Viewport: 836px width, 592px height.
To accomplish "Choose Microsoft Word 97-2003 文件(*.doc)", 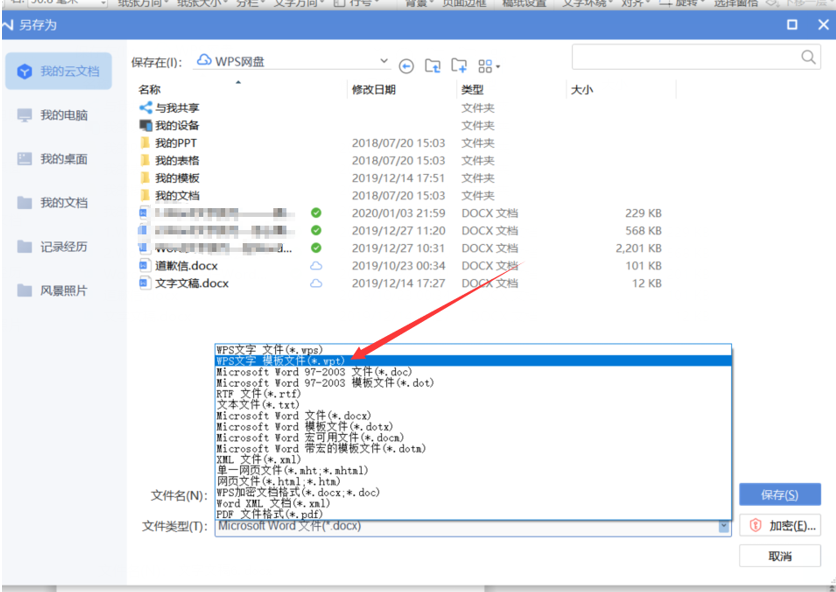I will click(x=473, y=372).
